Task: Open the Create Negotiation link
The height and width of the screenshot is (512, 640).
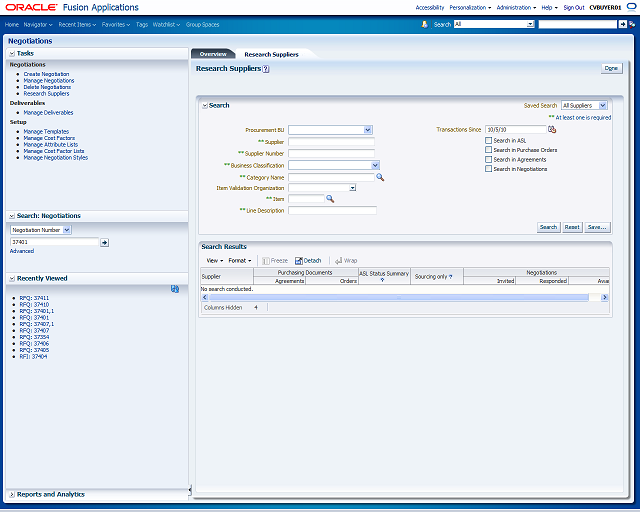Action: pyautogui.click(x=46, y=74)
